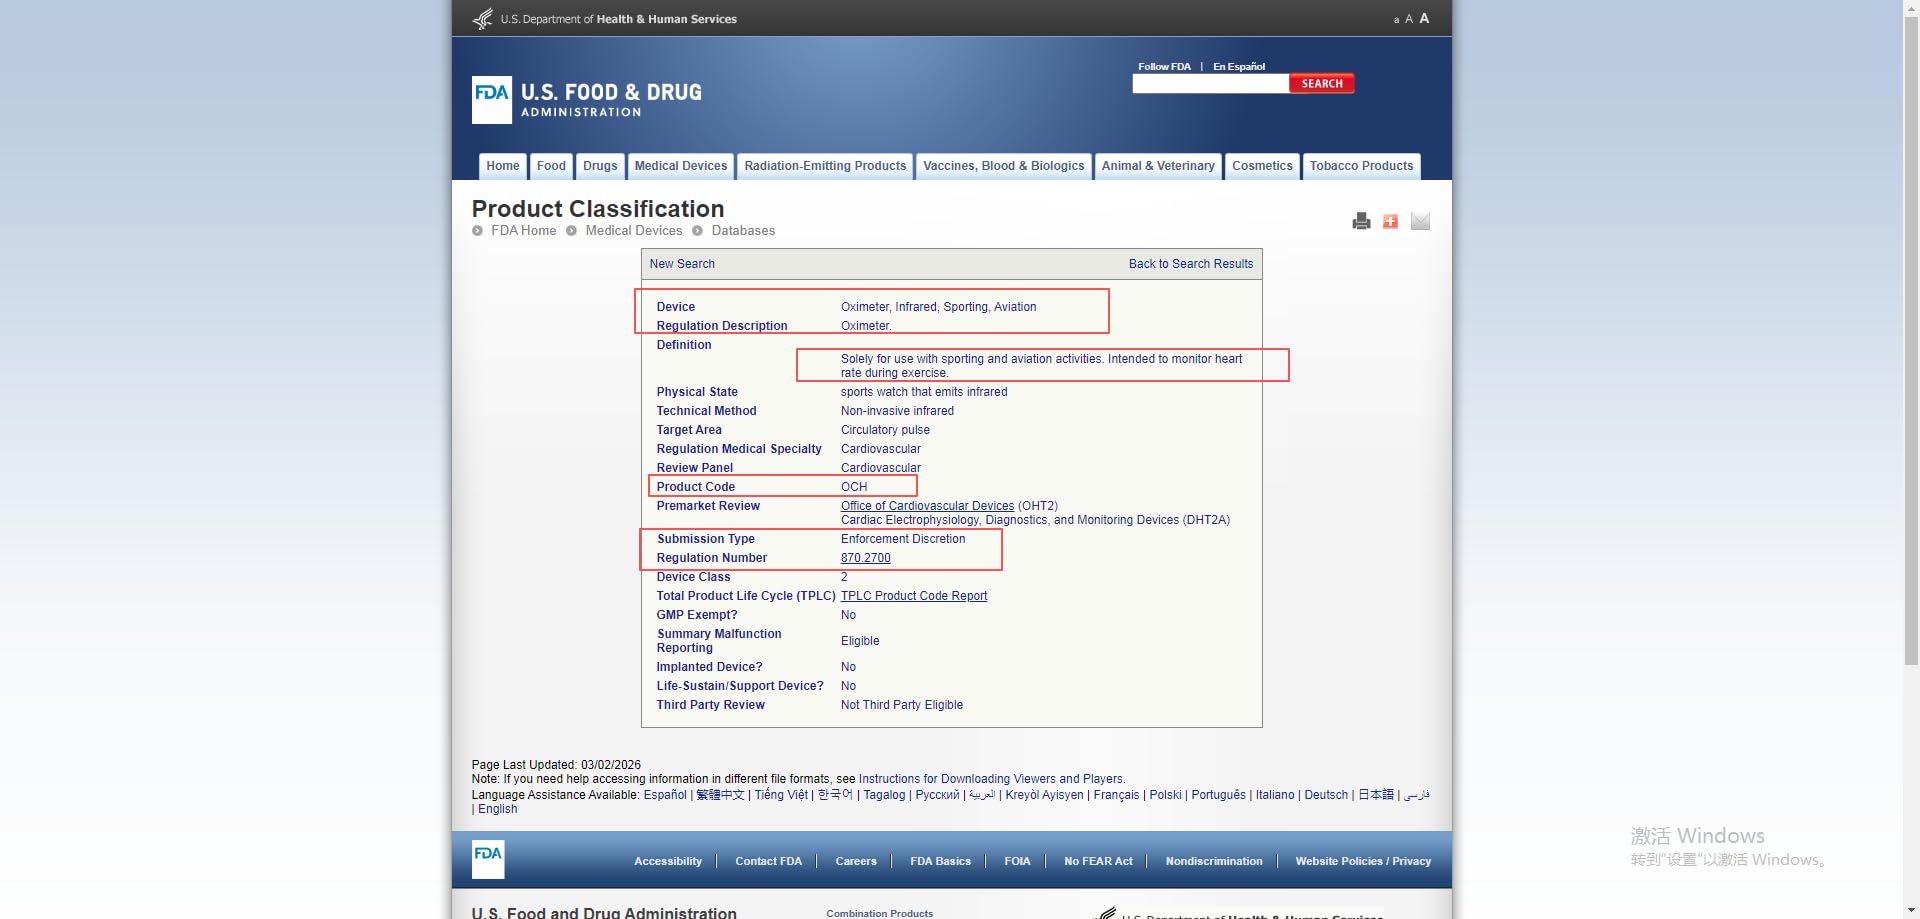Click the print page icon
This screenshot has height=919, width=1920.
click(1361, 221)
